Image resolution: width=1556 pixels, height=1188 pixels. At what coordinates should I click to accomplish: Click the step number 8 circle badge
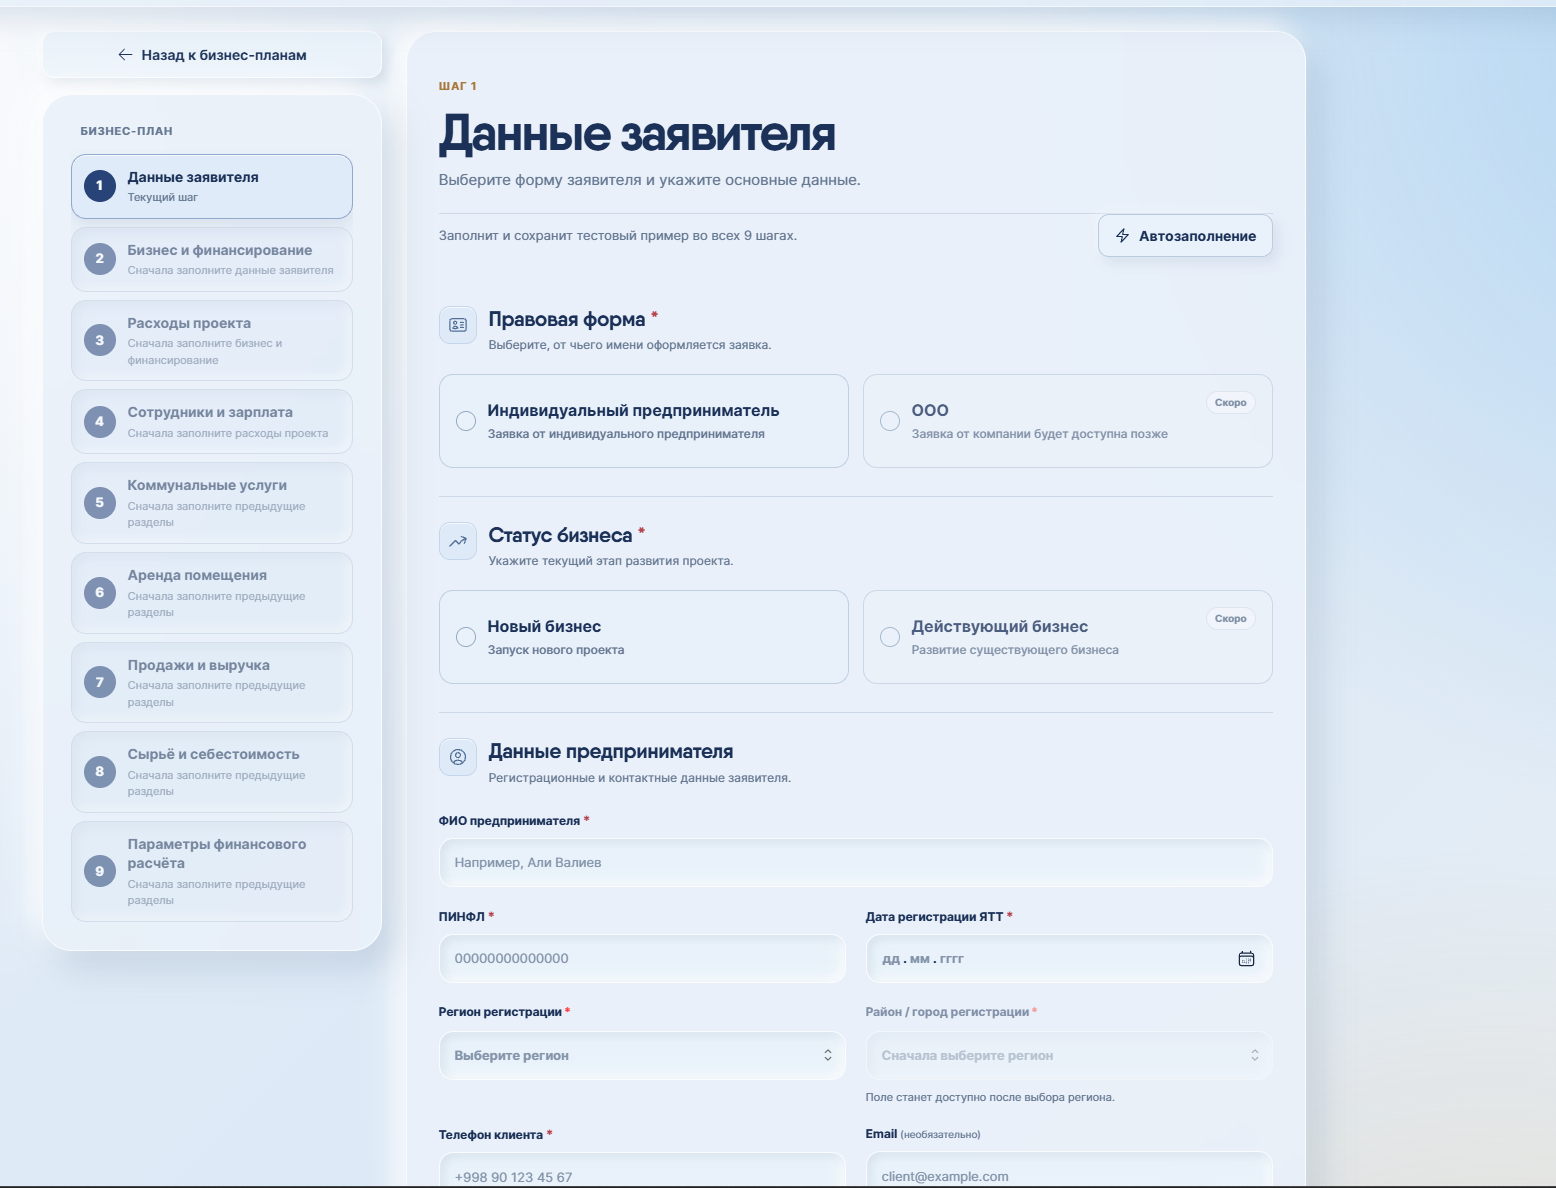click(x=99, y=771)
